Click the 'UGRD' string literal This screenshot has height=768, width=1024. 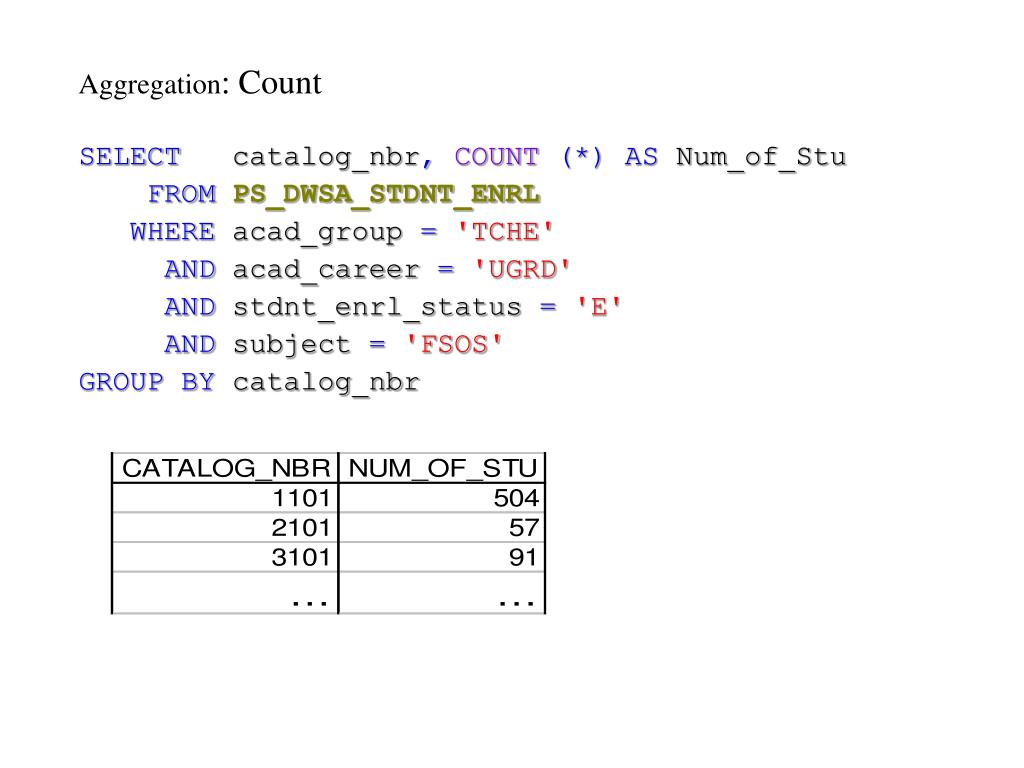tap(522, 269)
